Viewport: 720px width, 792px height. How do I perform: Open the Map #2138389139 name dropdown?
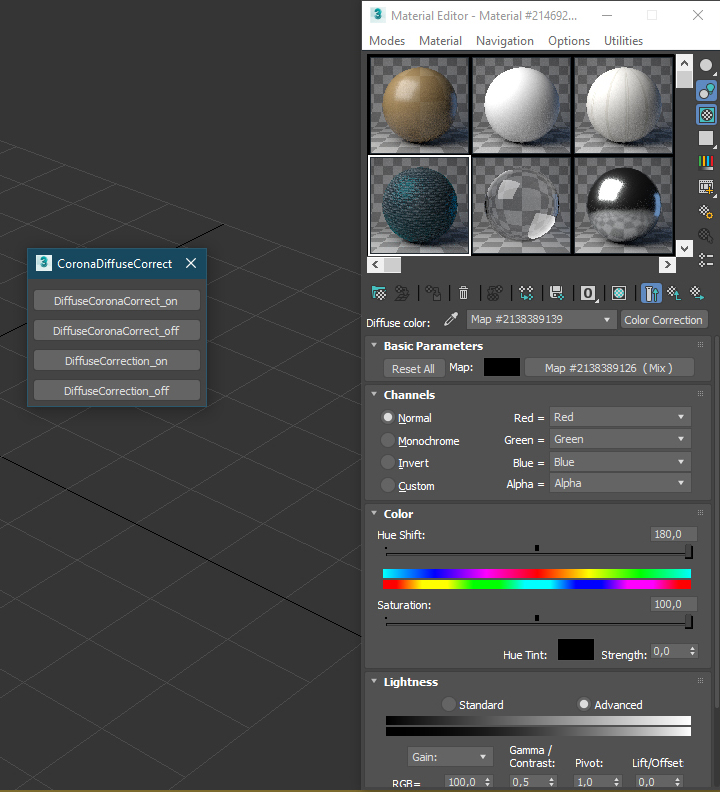point(541,320)
